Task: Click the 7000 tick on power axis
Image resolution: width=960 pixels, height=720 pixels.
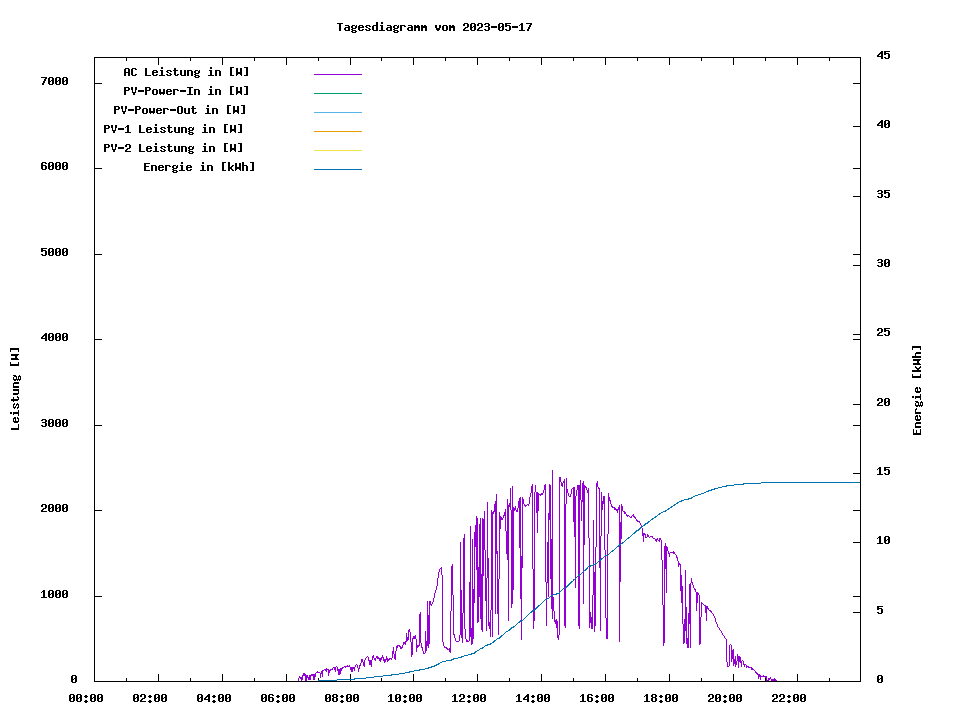Action: pos(53,81)
